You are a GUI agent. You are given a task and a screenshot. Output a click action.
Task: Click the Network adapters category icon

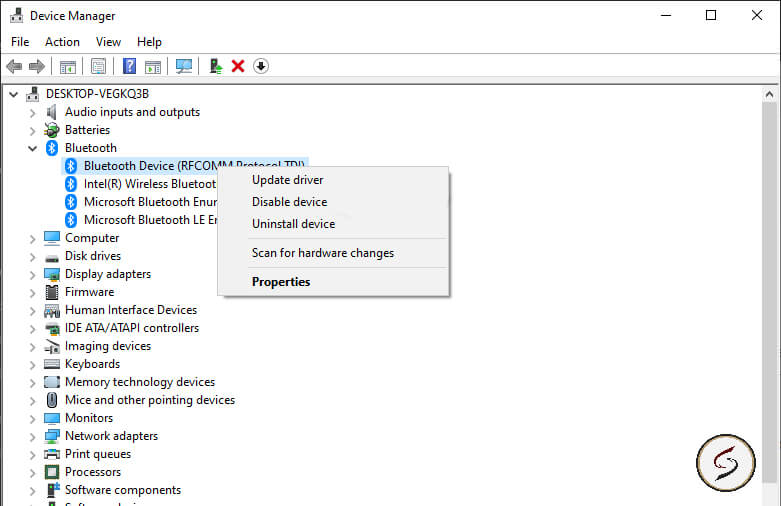[52, 436]
